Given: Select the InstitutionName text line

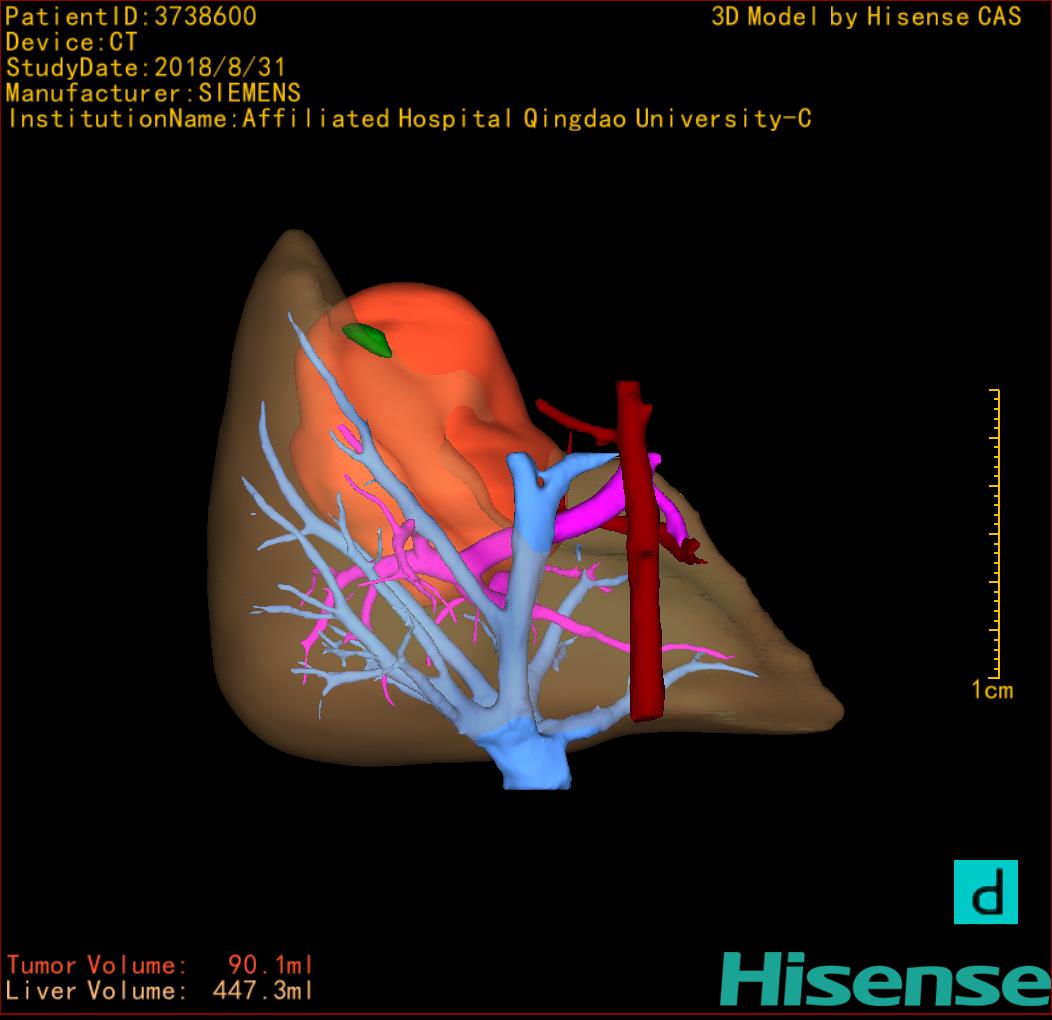Looking at the screenshot, I should 409,120.
